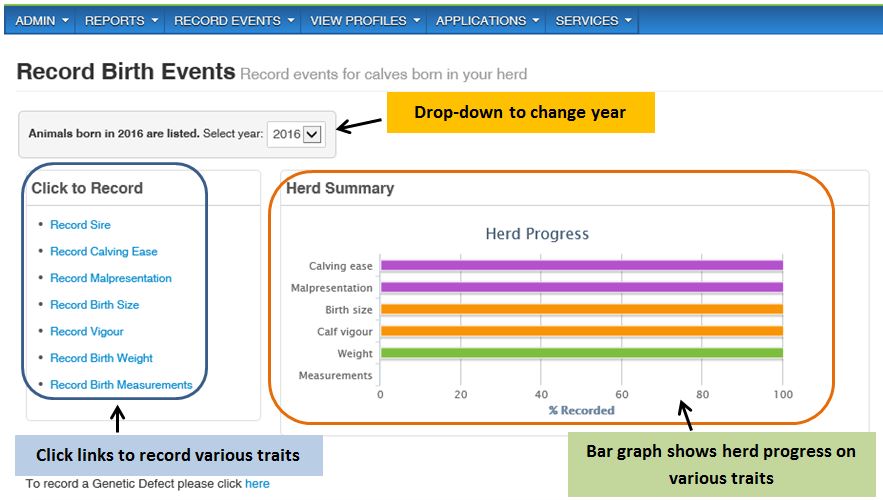Click the 'Animals born in 2016 are listed' text
This screenshot has width=883, height=500.
(114, 133)
